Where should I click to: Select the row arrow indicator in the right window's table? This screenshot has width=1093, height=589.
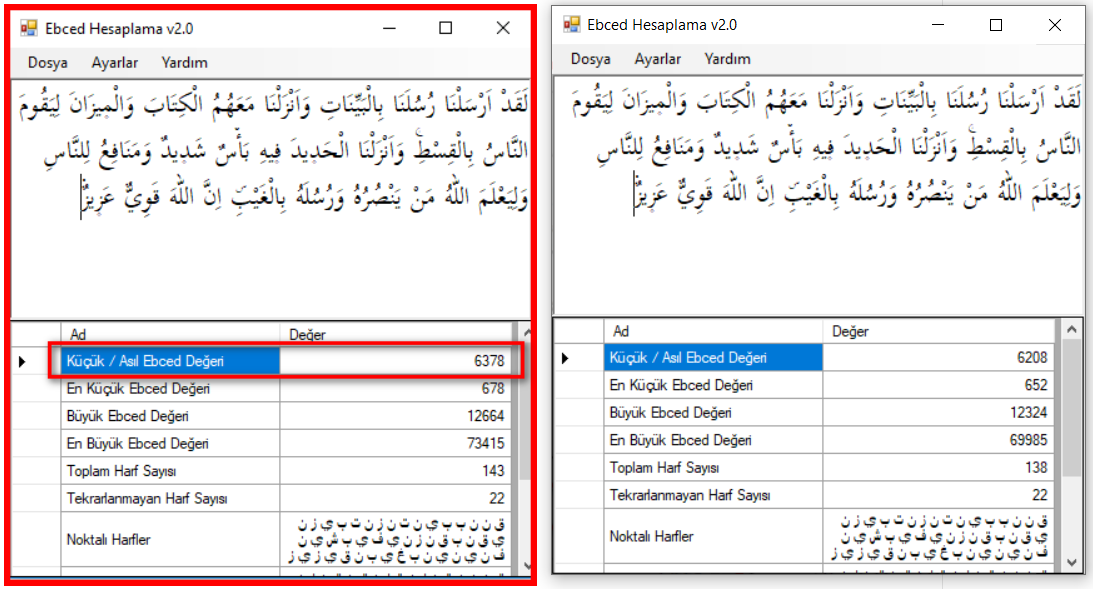(565, 358)
